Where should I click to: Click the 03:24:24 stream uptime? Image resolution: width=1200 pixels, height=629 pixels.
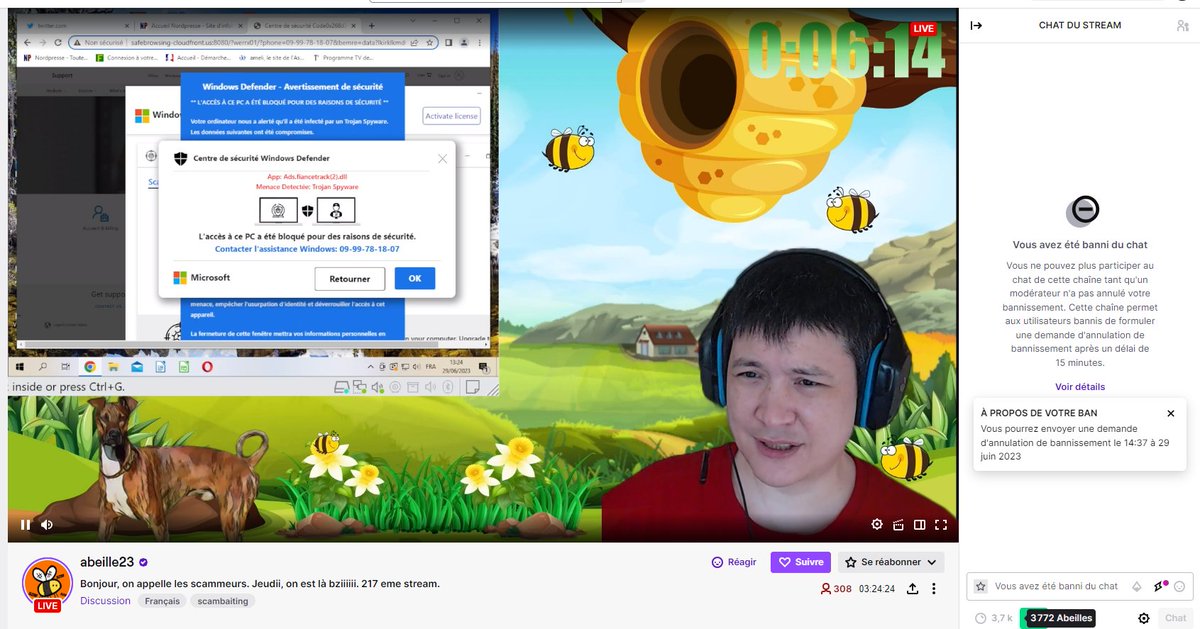coord(877,589)
